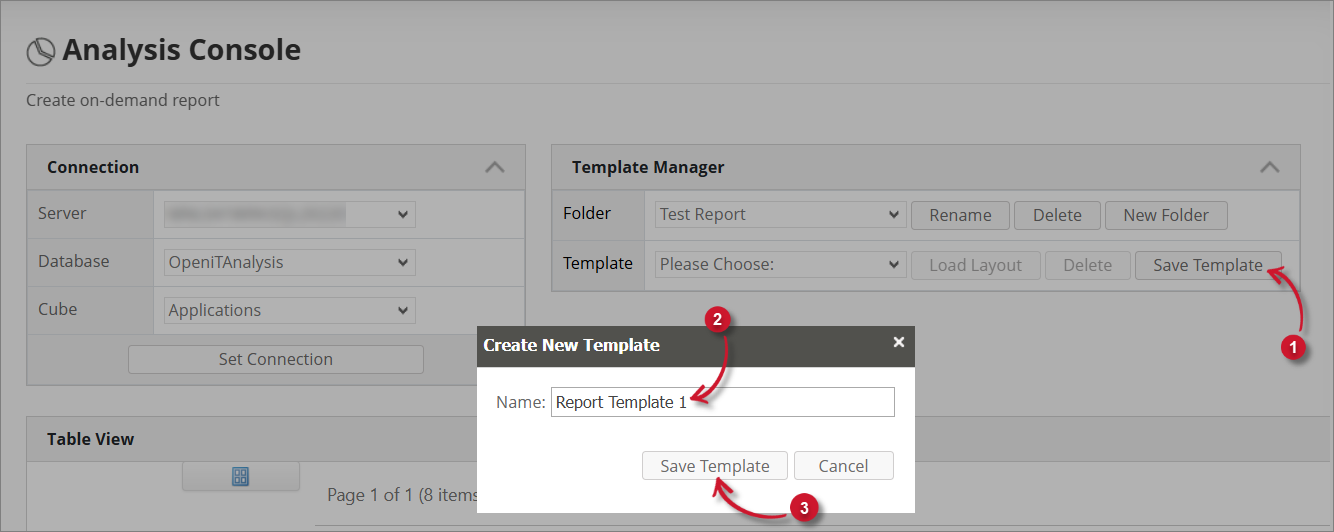Open the Server dropdown

[x=290, y=214]
